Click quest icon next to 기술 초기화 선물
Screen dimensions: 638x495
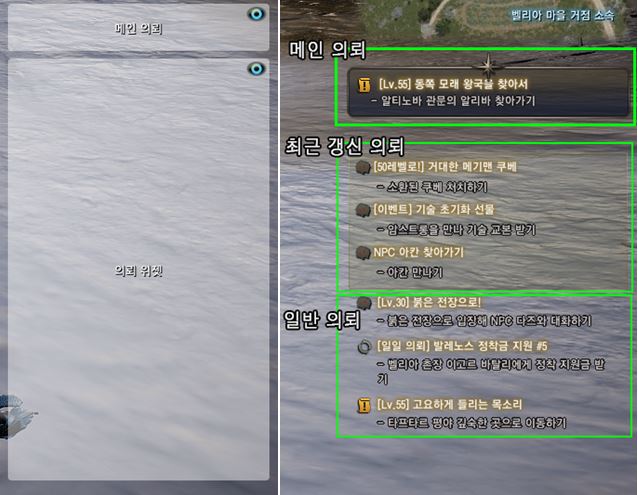363,210
